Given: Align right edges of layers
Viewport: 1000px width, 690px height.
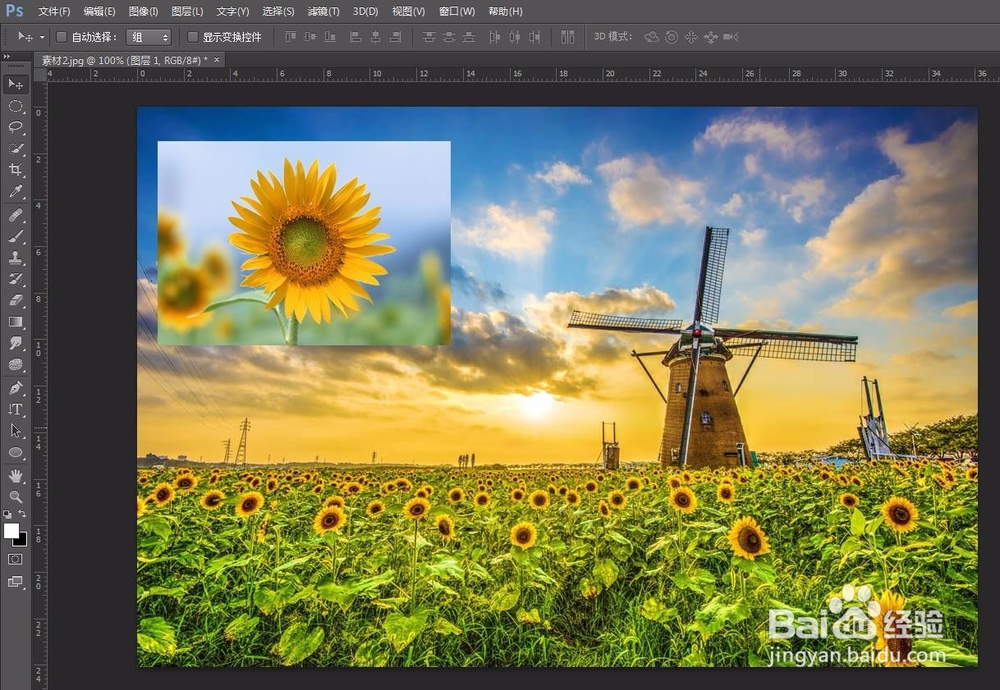Looking at the screenshot, I should (395, 37).
